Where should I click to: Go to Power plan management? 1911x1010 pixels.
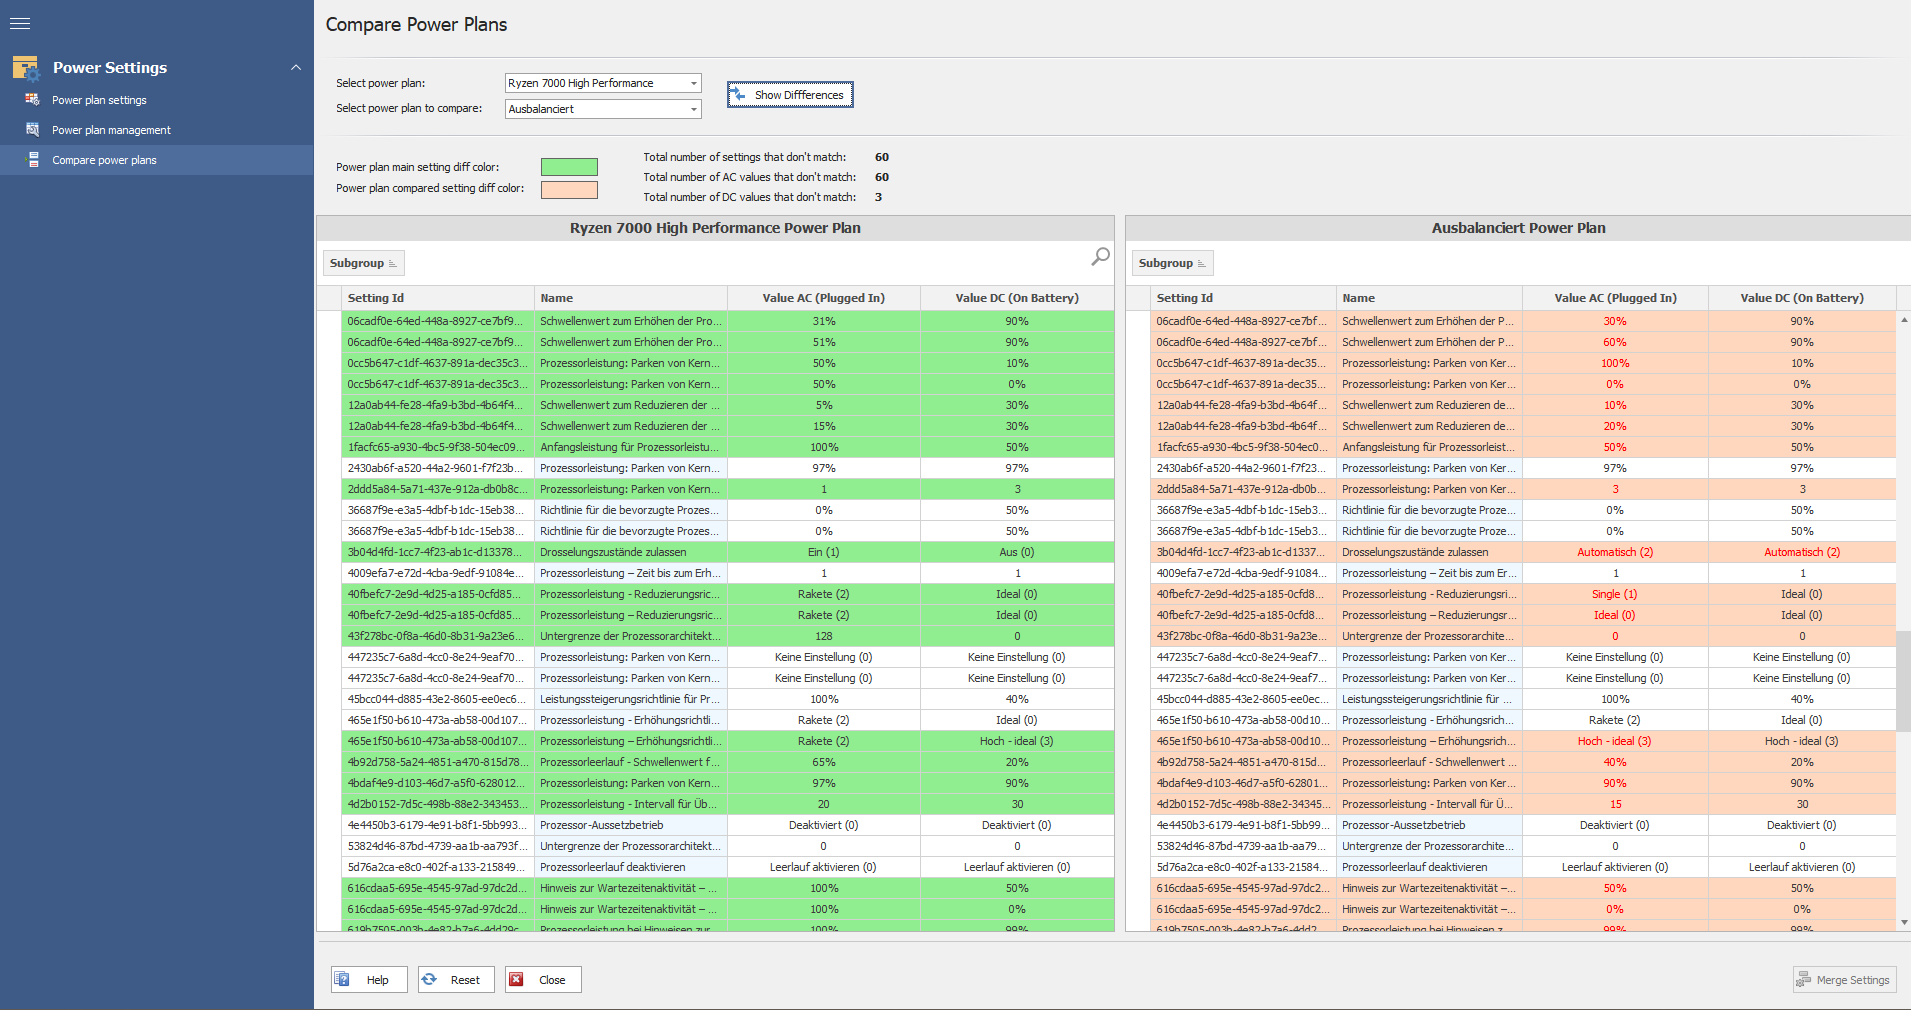click(111, 130)
